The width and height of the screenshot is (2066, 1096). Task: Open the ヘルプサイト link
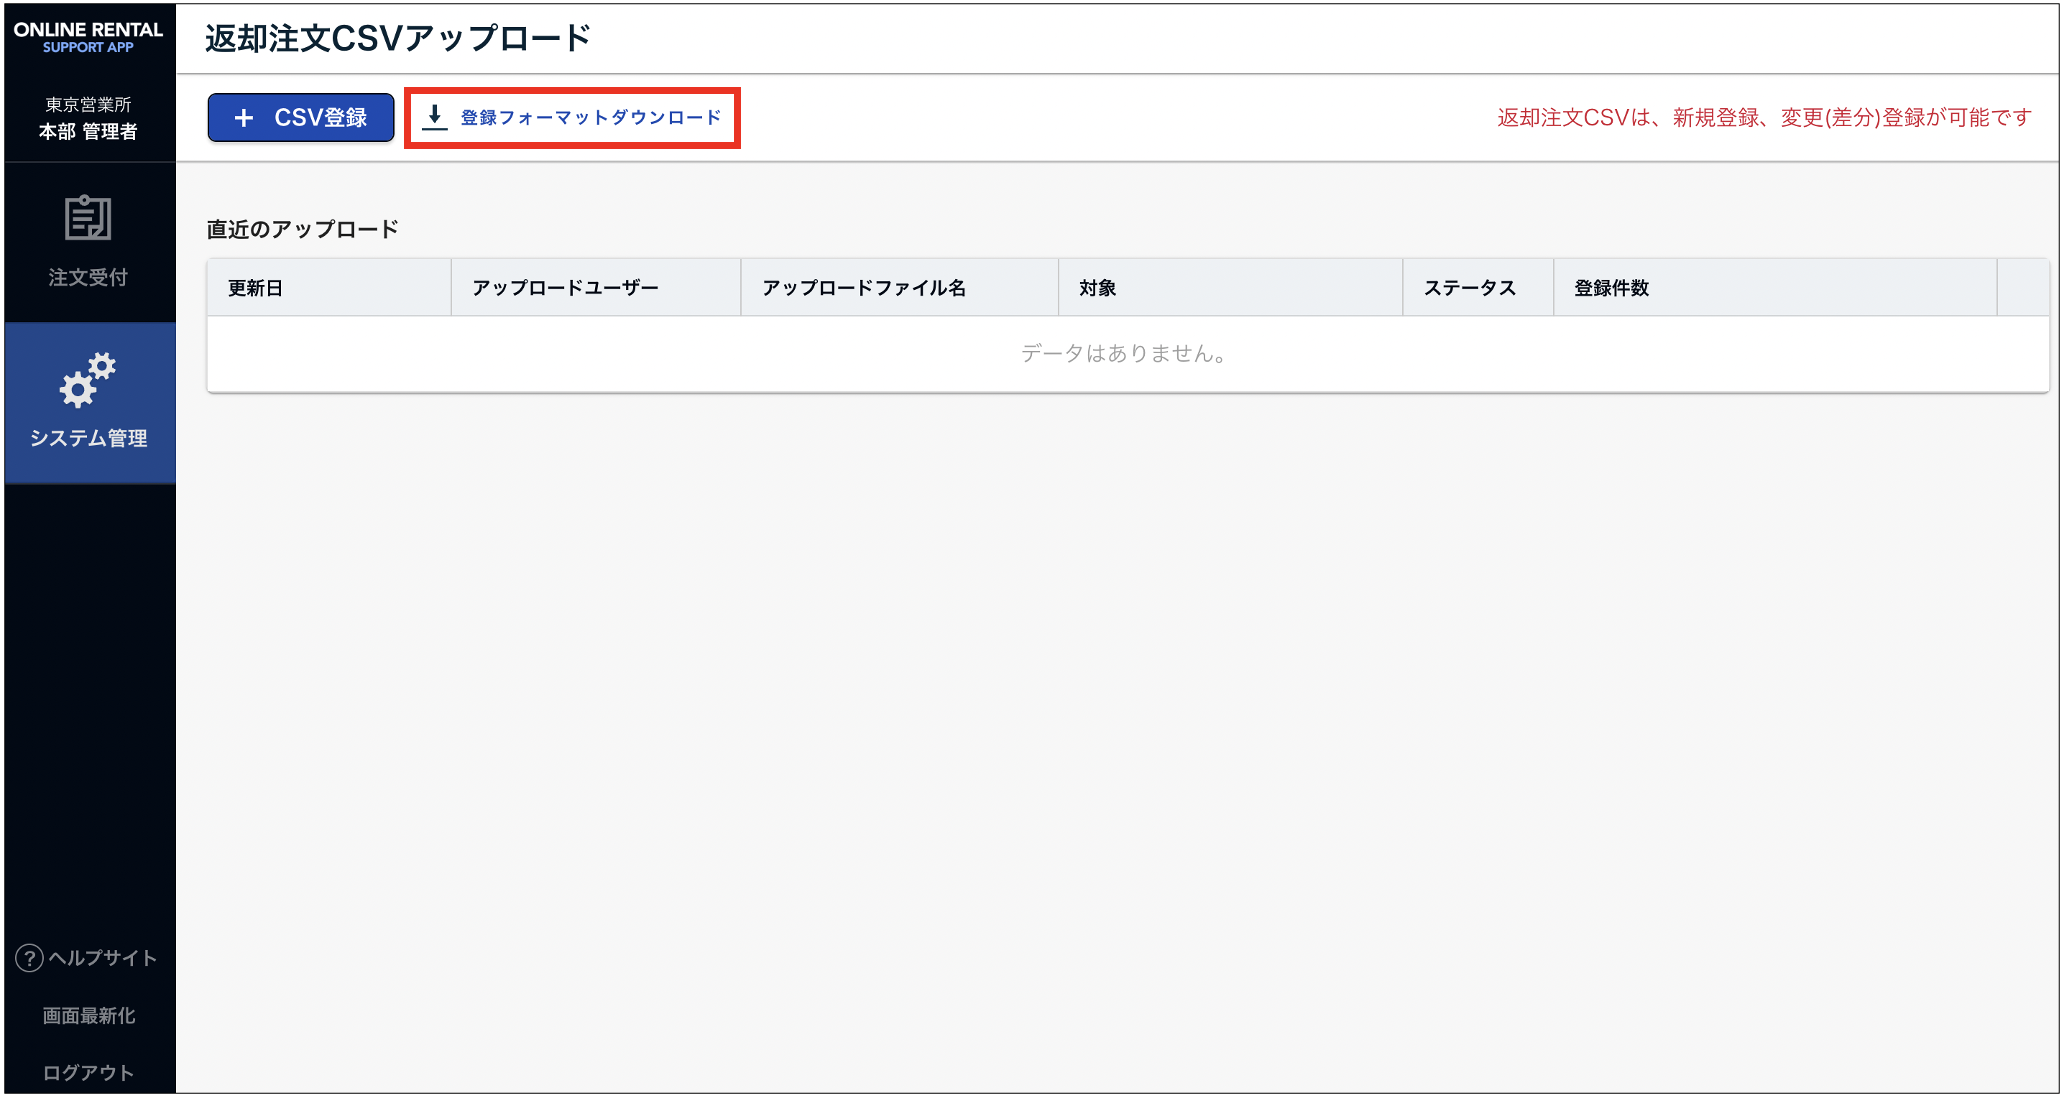[102, 958]
